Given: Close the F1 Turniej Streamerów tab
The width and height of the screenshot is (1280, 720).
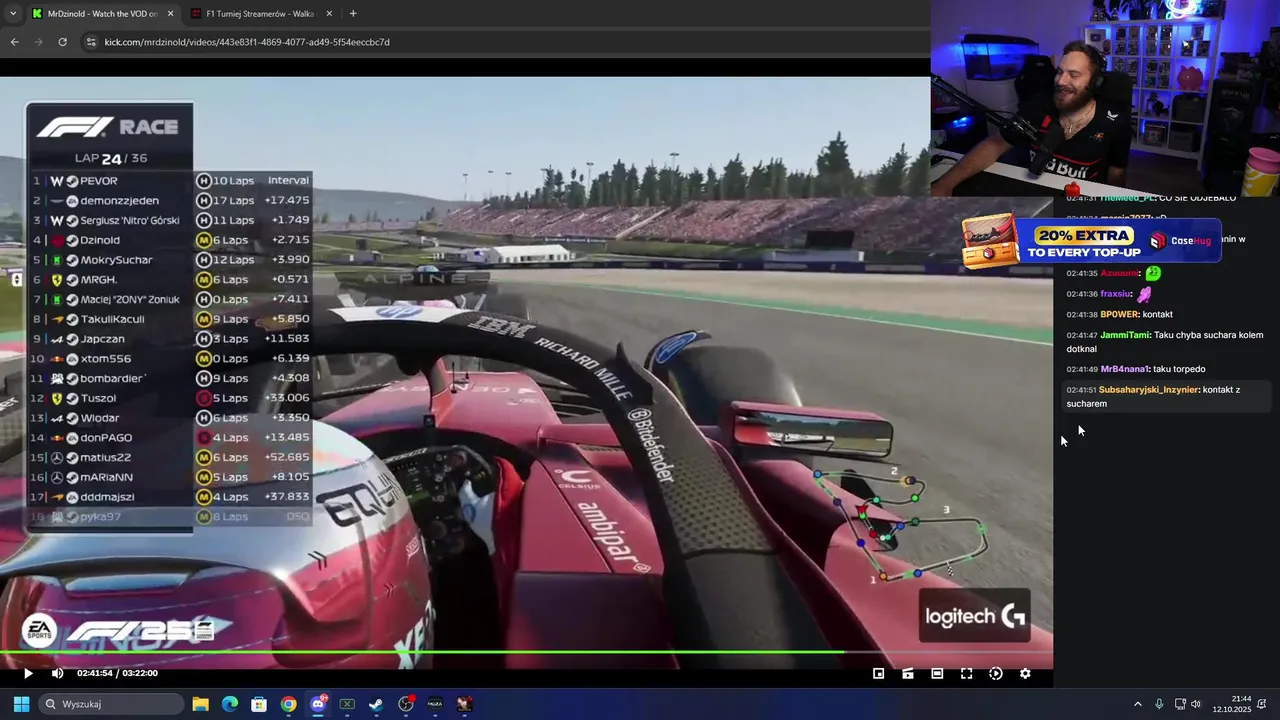Looking at the screenshot, I should 328,14.
